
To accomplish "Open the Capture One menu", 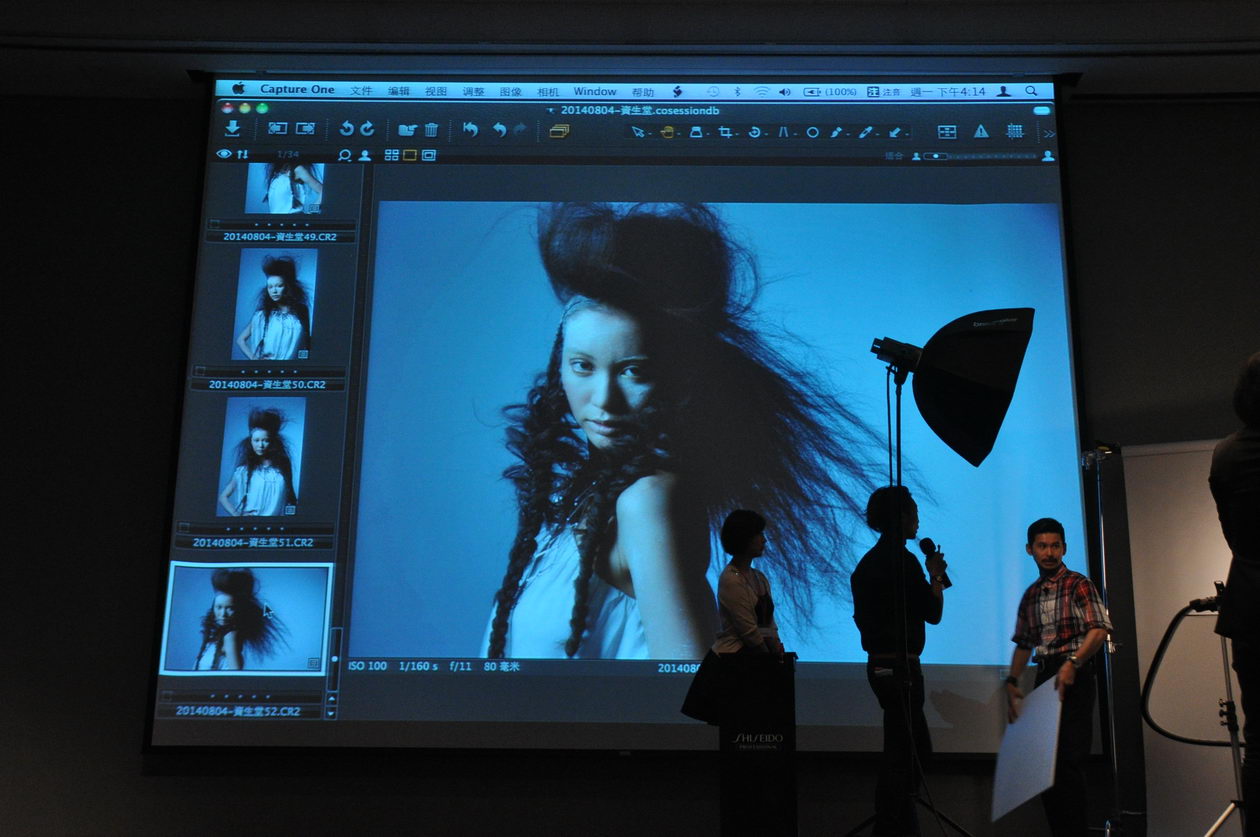I will pos(297,90).
